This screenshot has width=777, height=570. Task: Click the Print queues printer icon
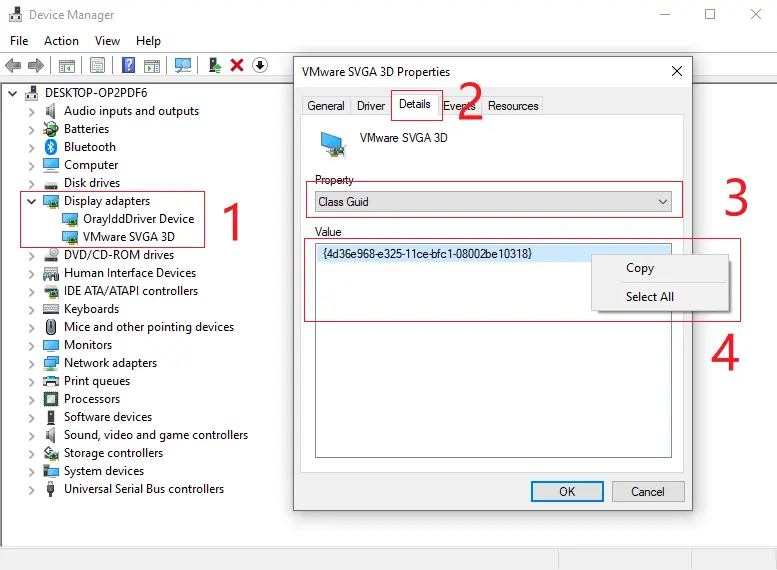pyautogui.click(x=51, y=381)
